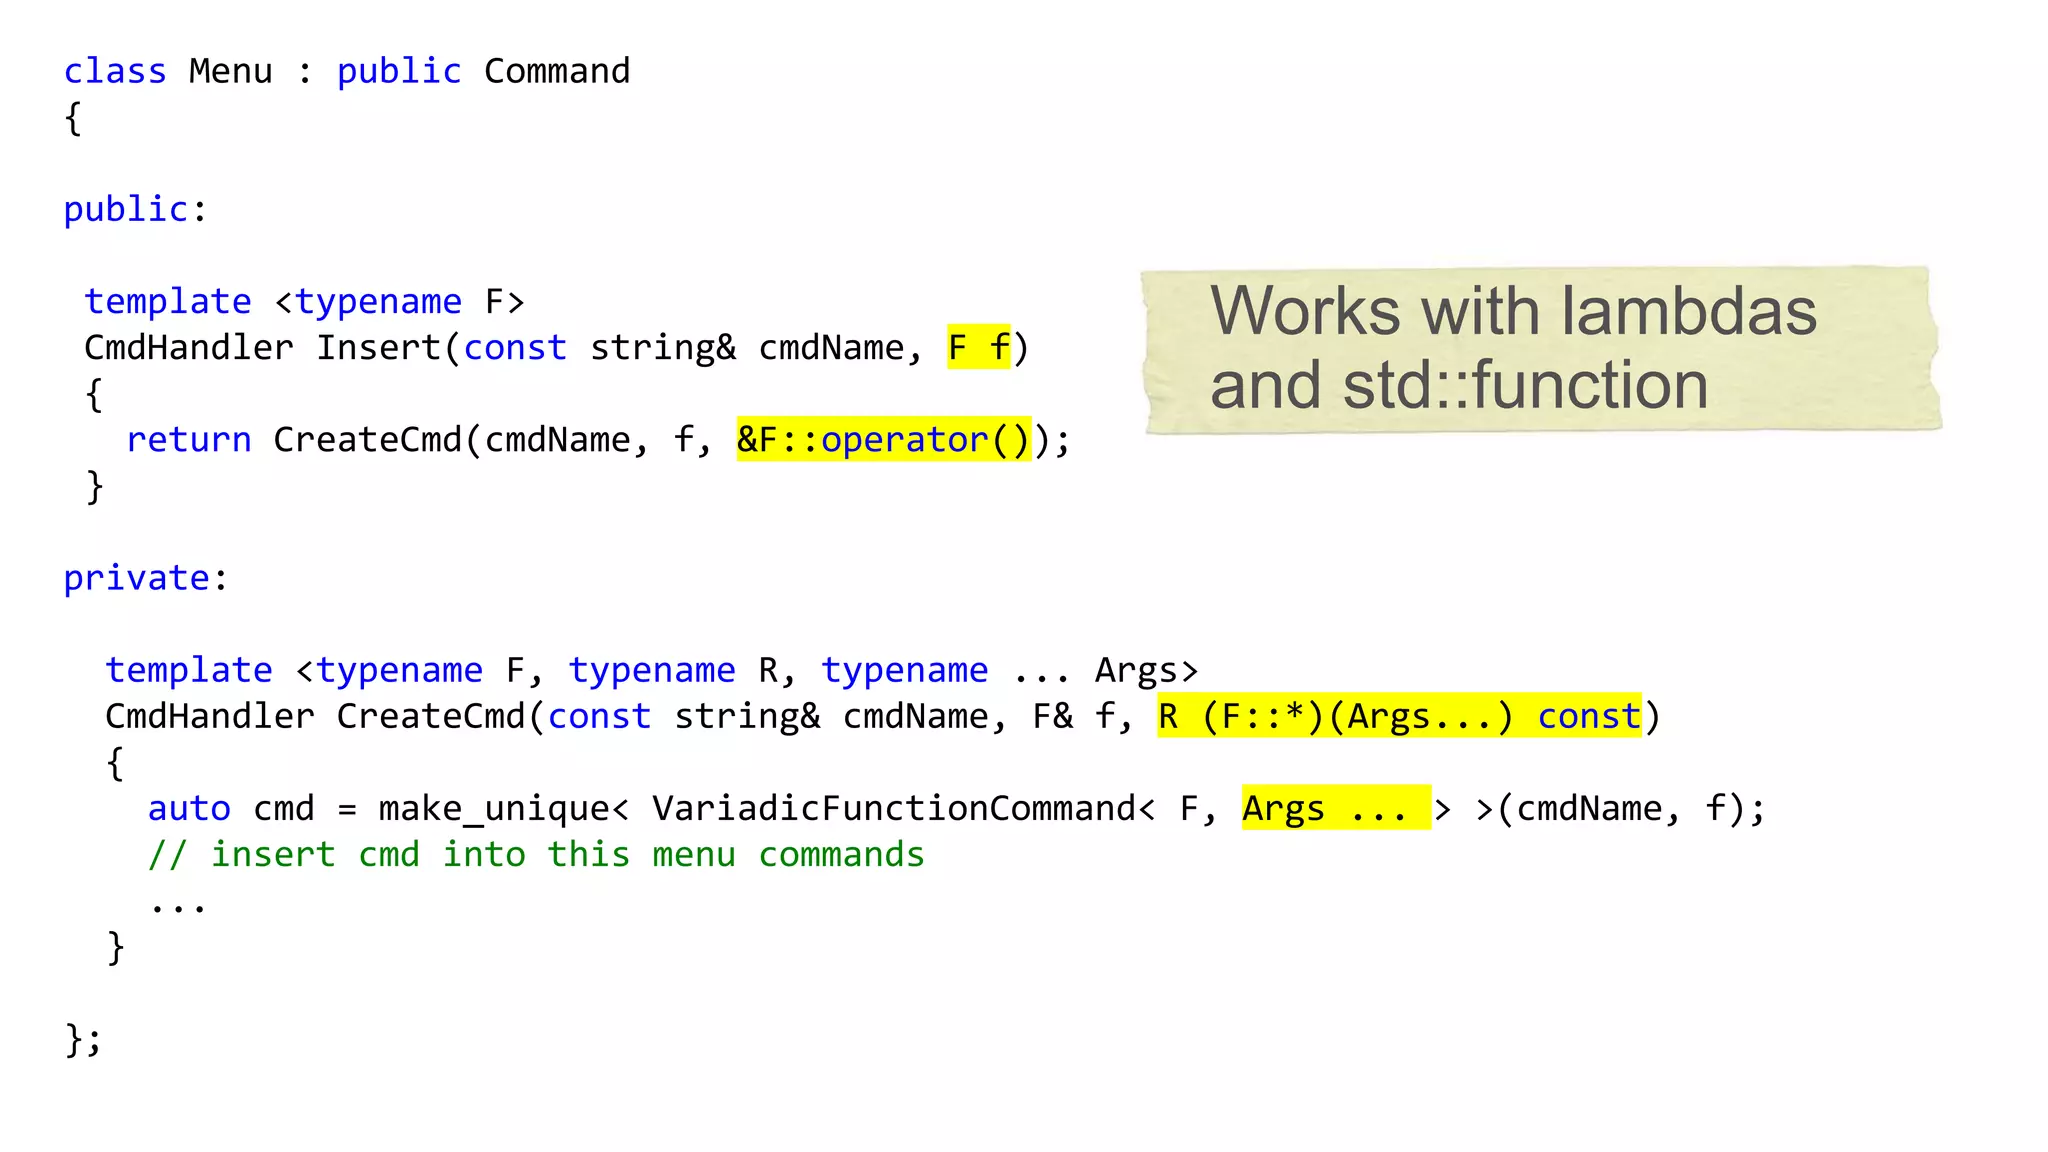Click 'template <typename F, typename R, typename ... Args>' line

[x=652, y=670]
